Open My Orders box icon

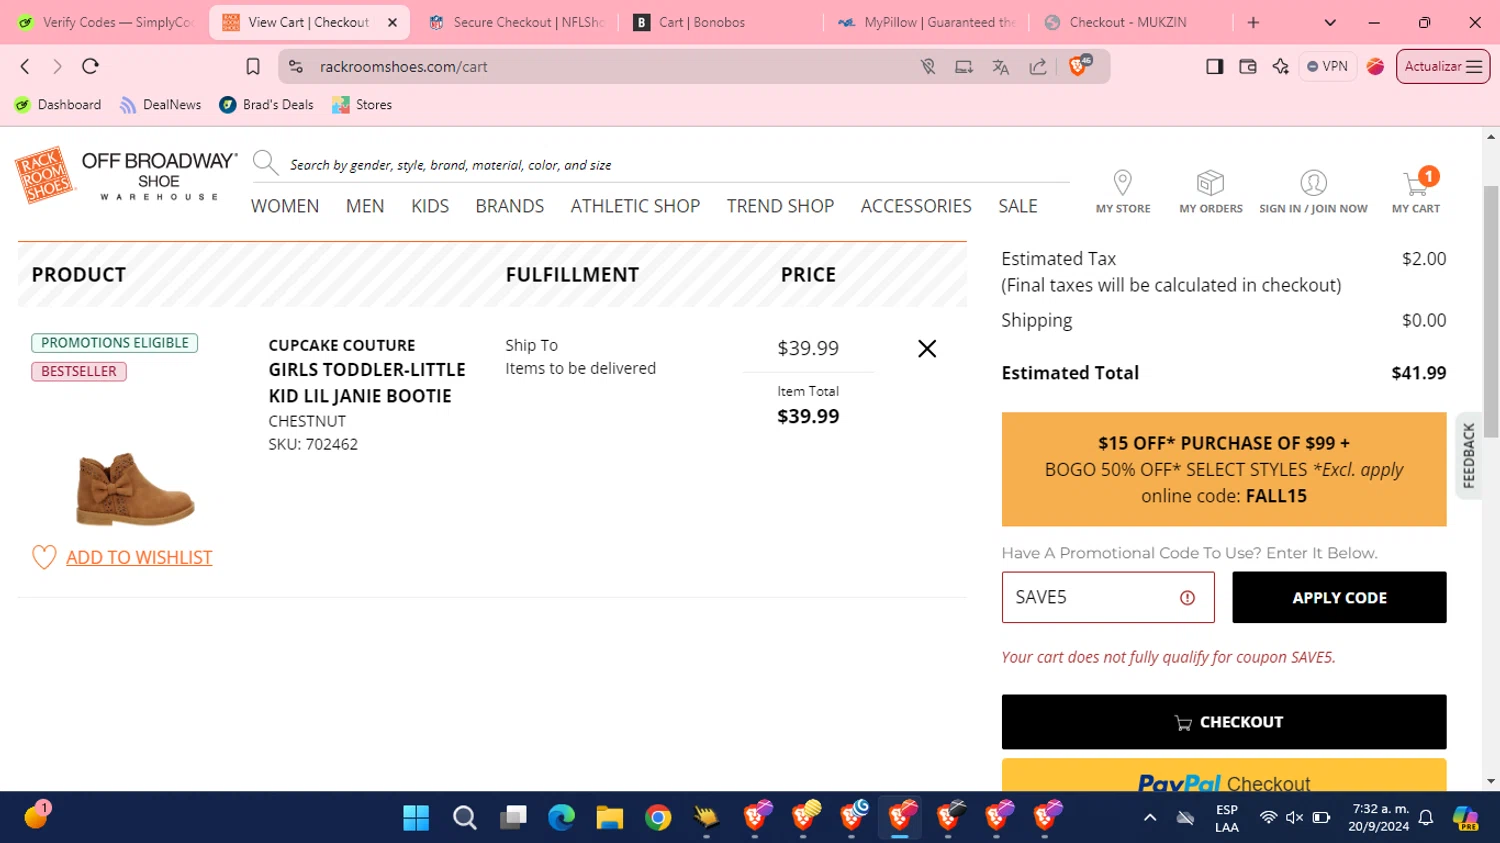coord(1210,182)
